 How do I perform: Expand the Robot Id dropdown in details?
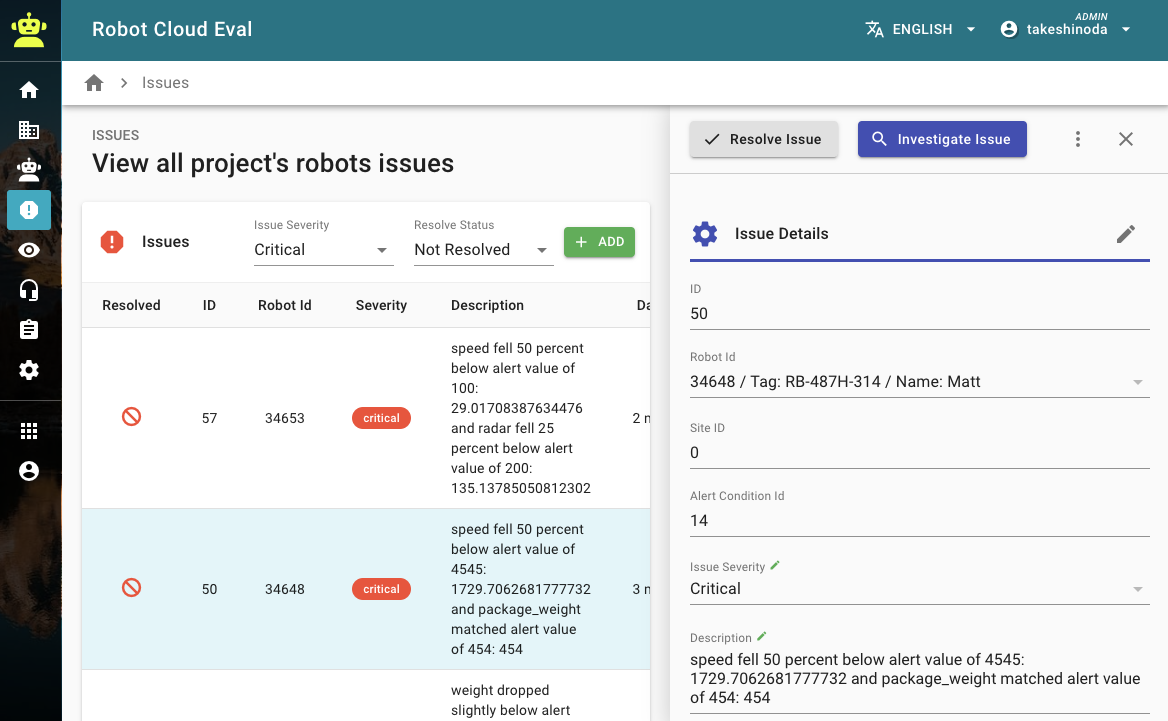pos(1137,382)
